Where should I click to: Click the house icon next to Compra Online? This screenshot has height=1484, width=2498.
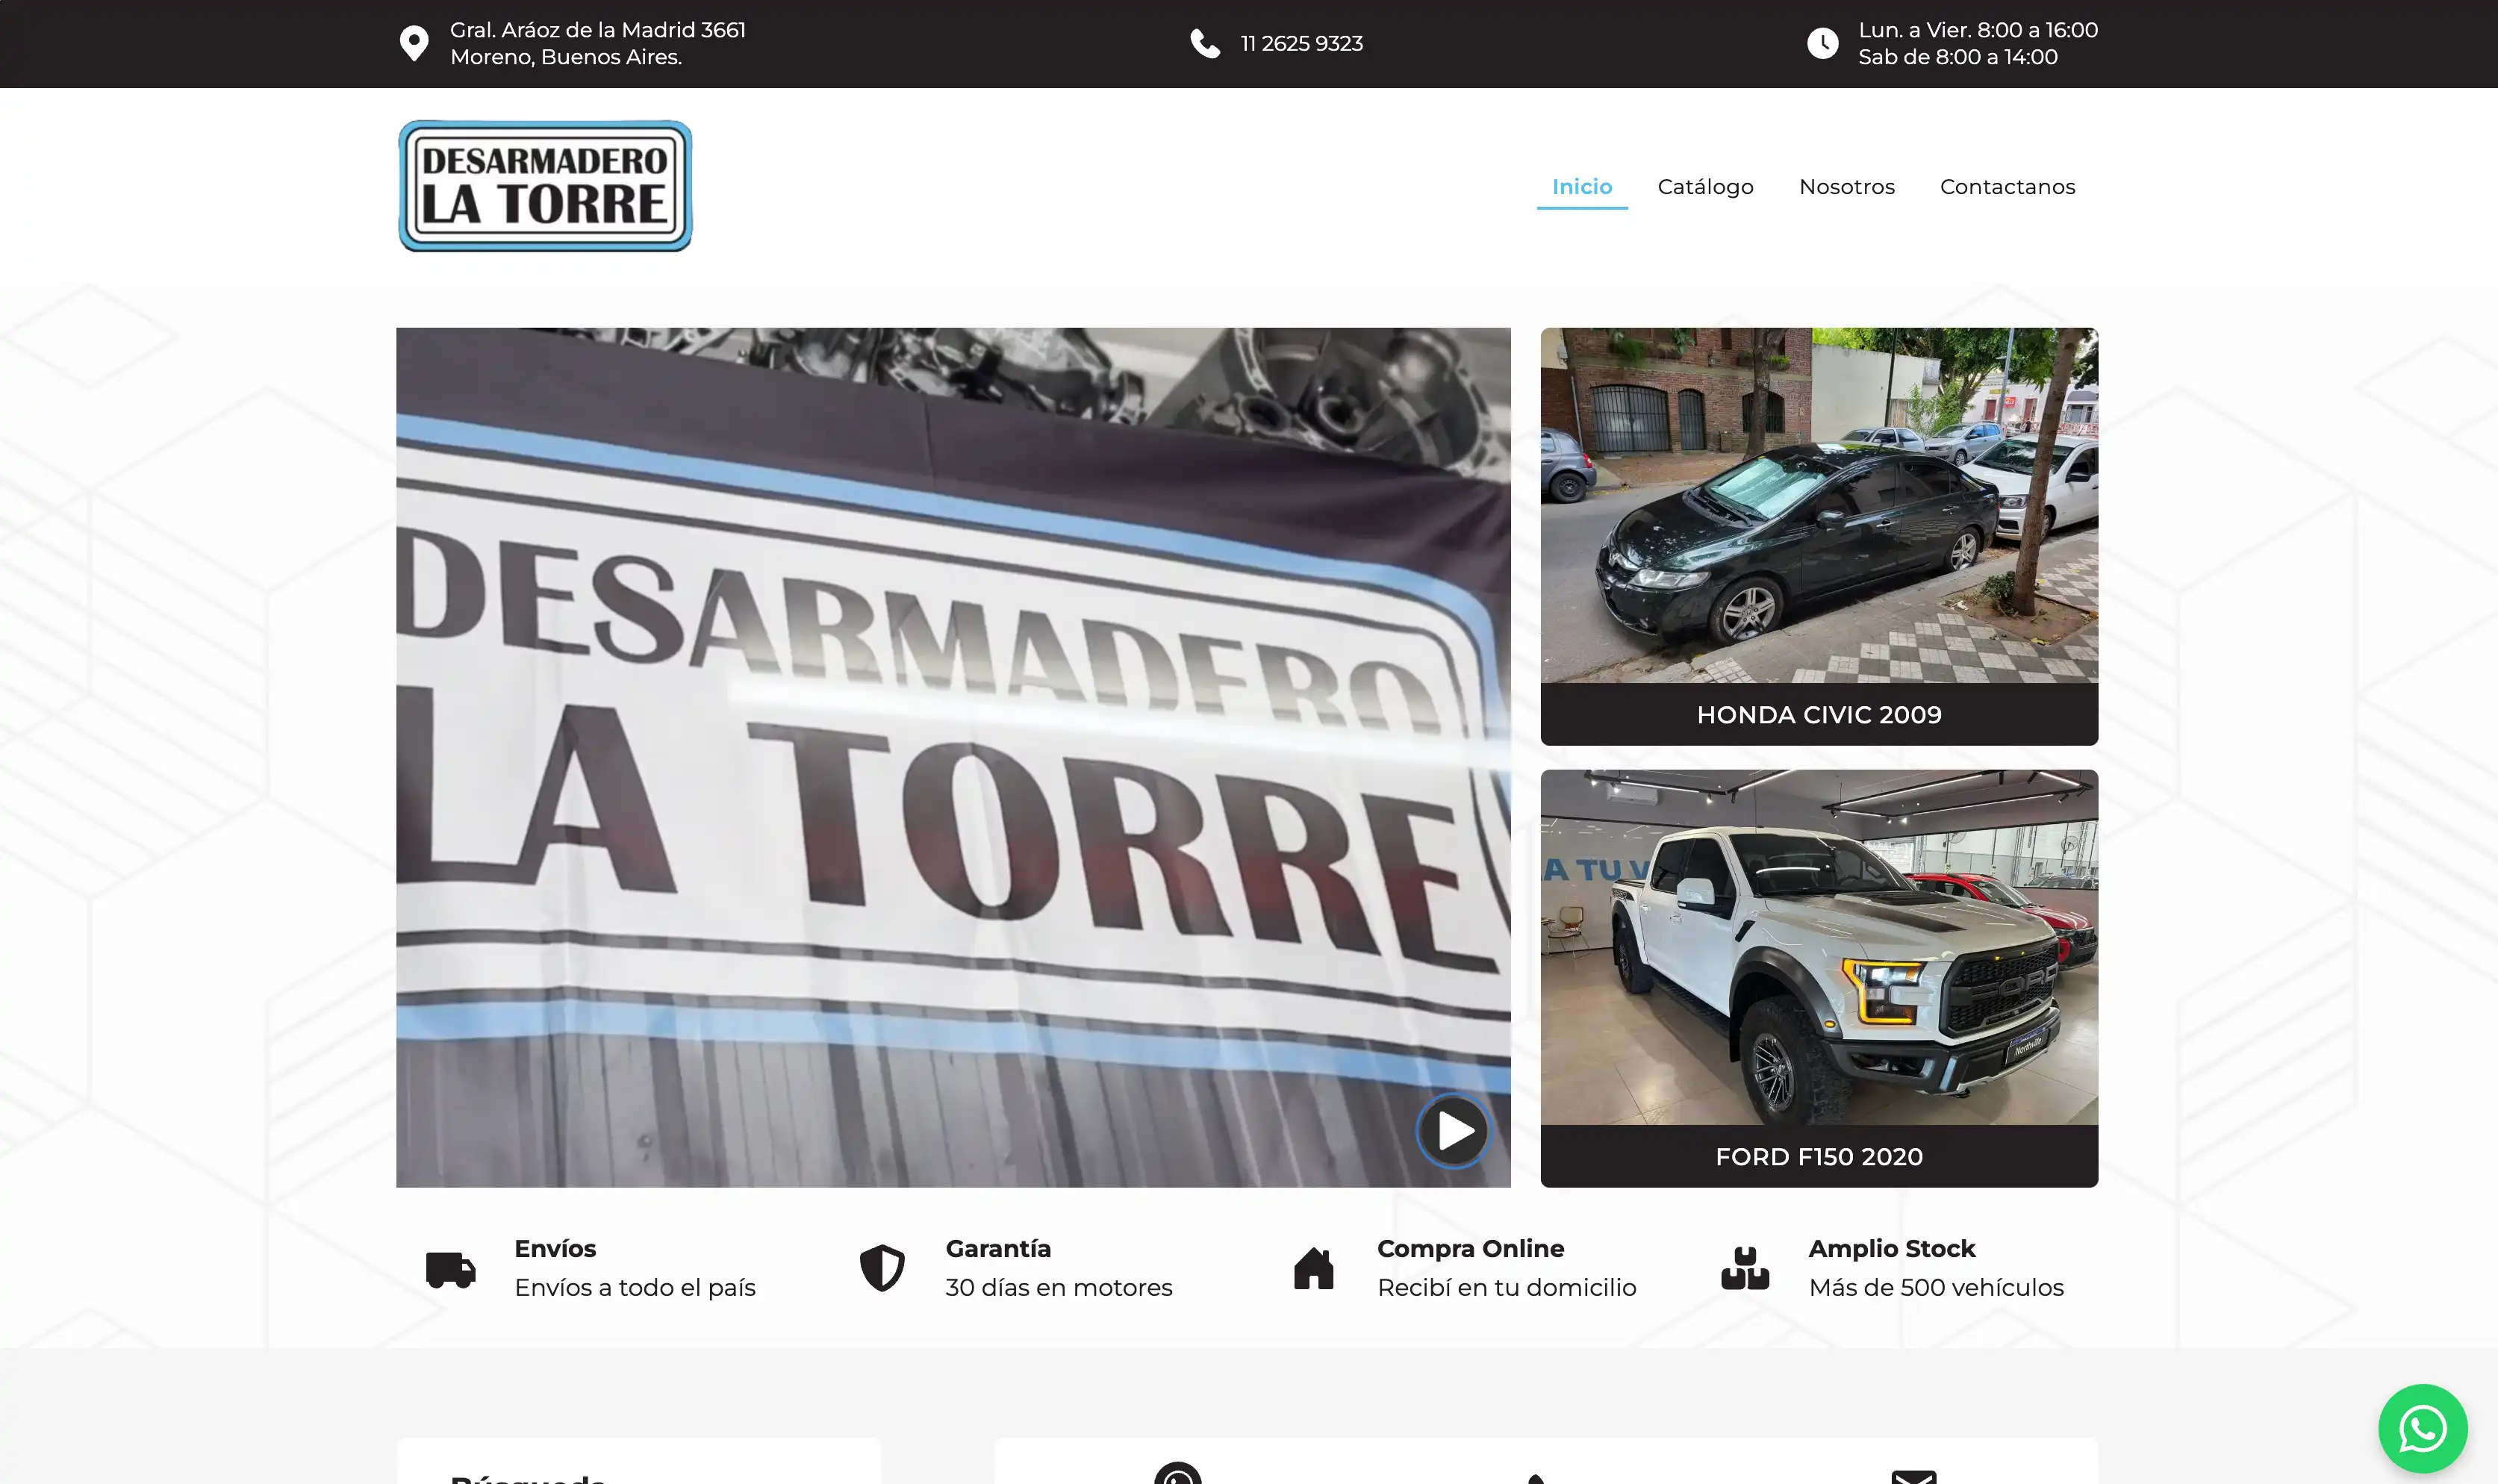(1313, 1268)
